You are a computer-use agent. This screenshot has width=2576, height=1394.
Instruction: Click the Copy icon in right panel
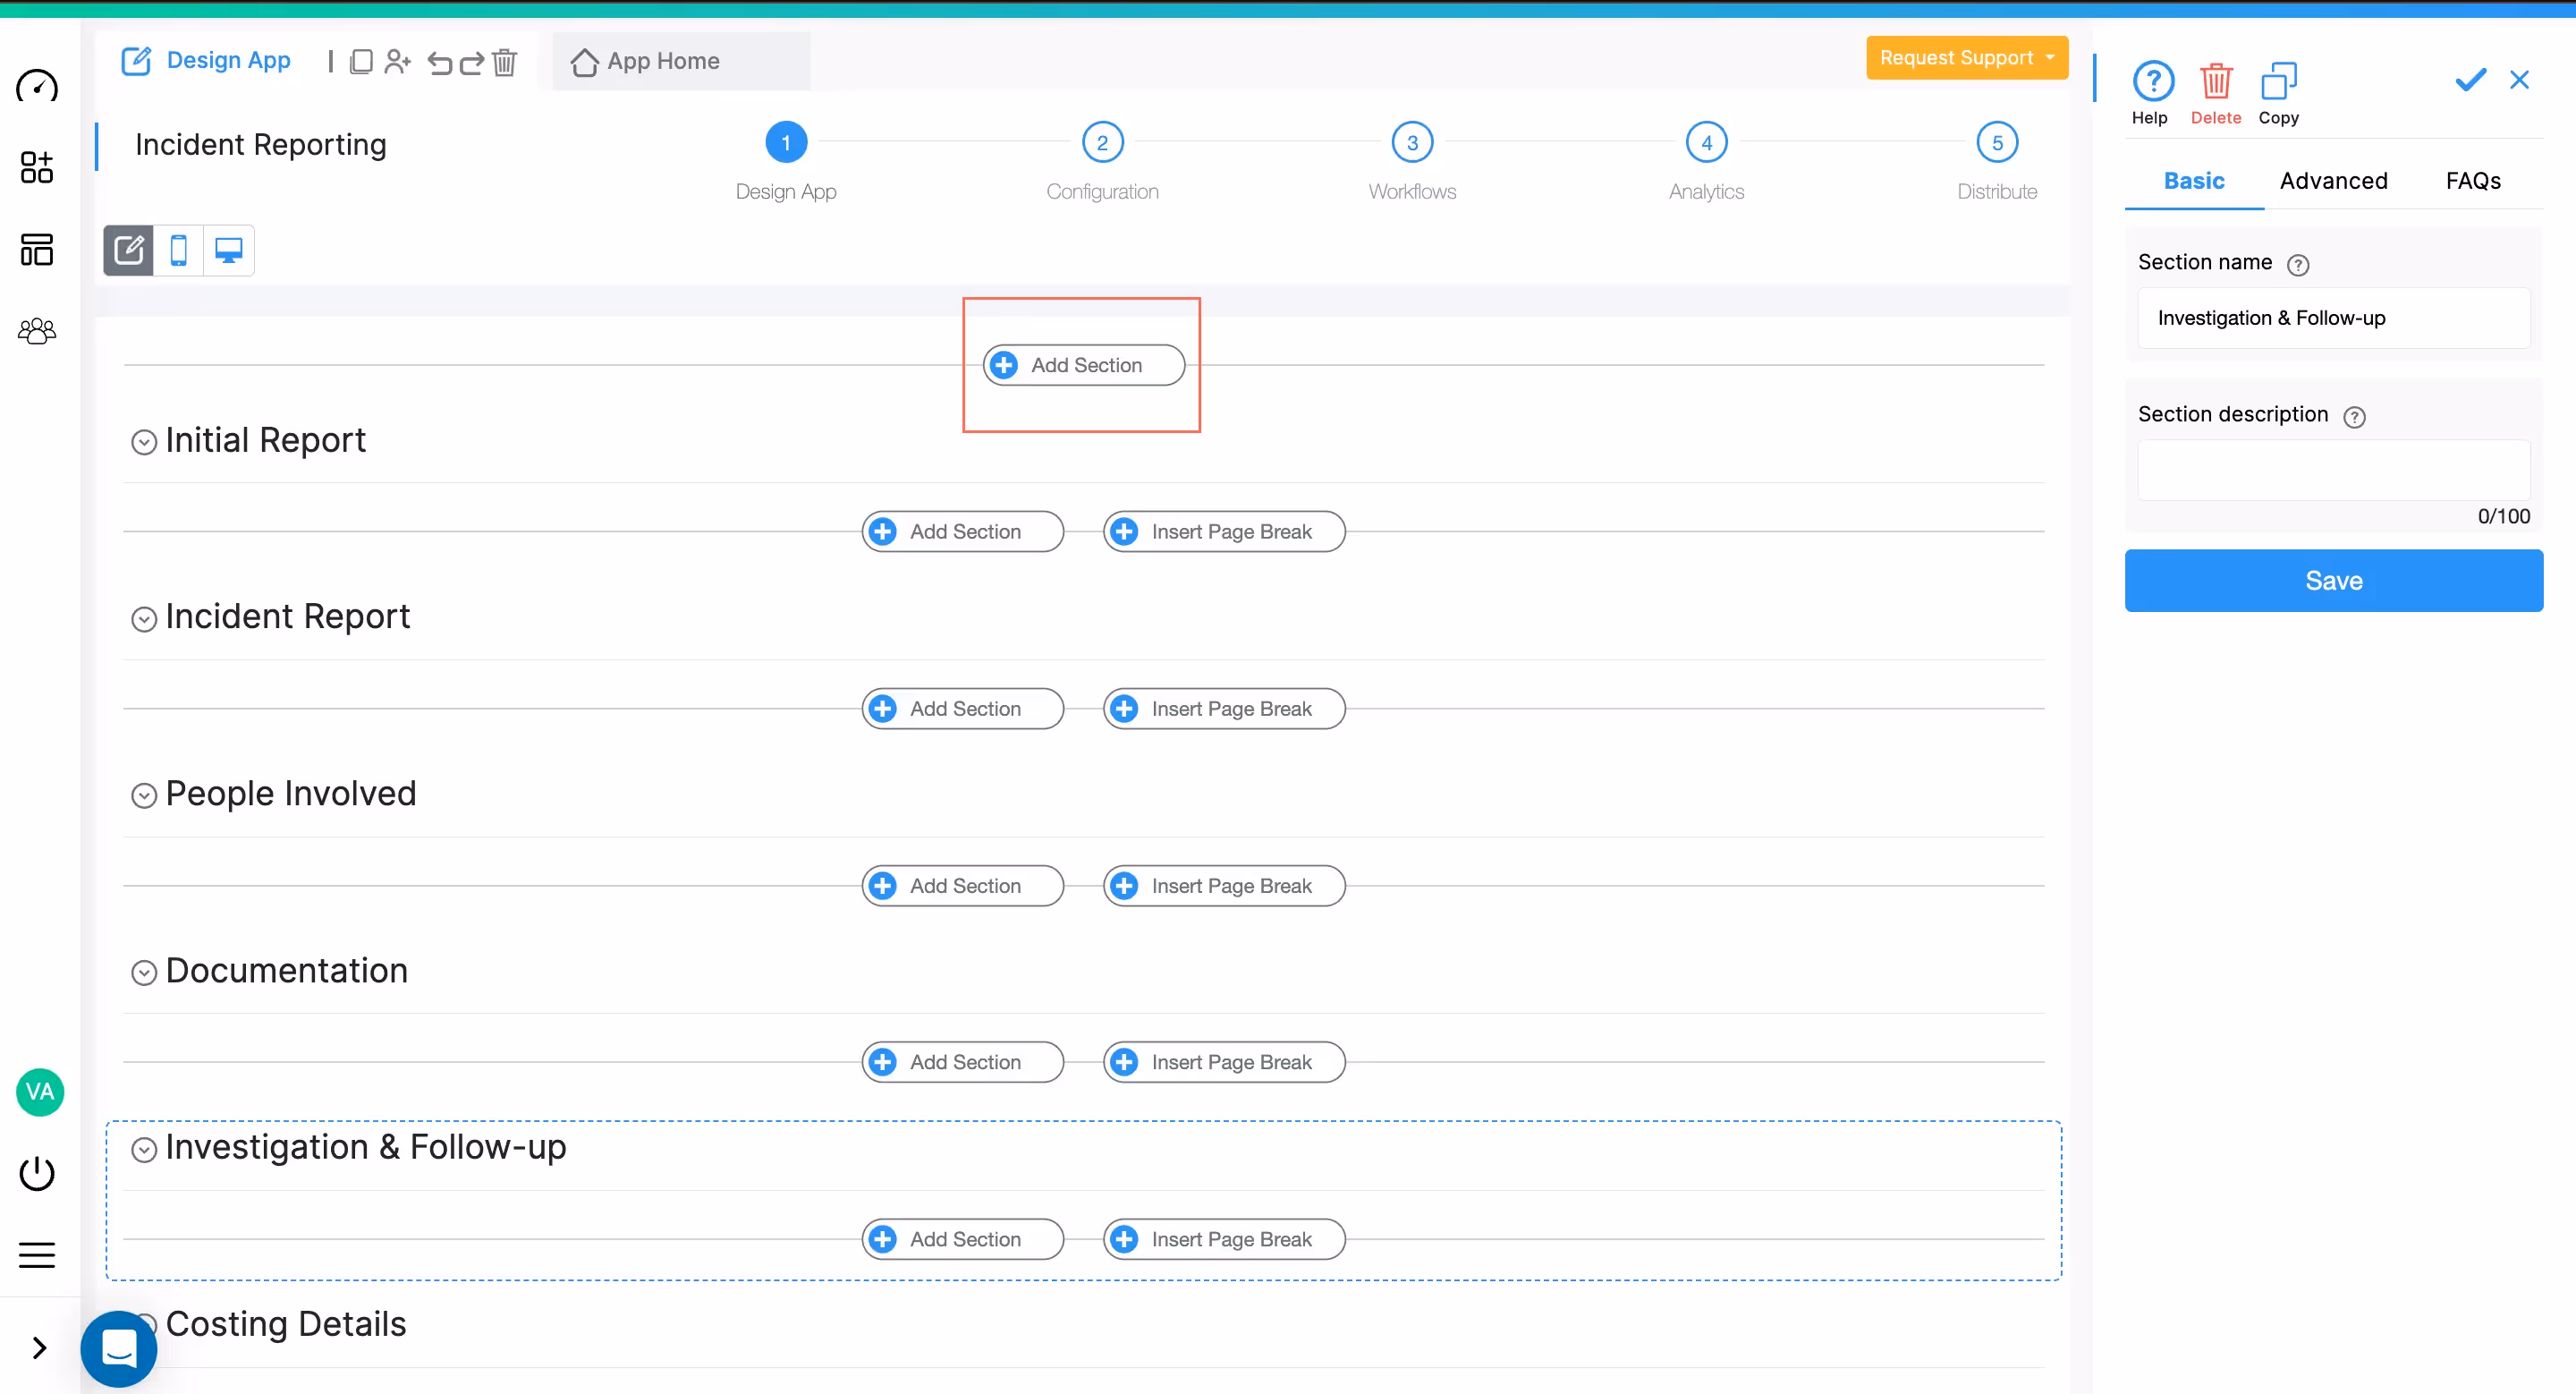coord(2277,82)
